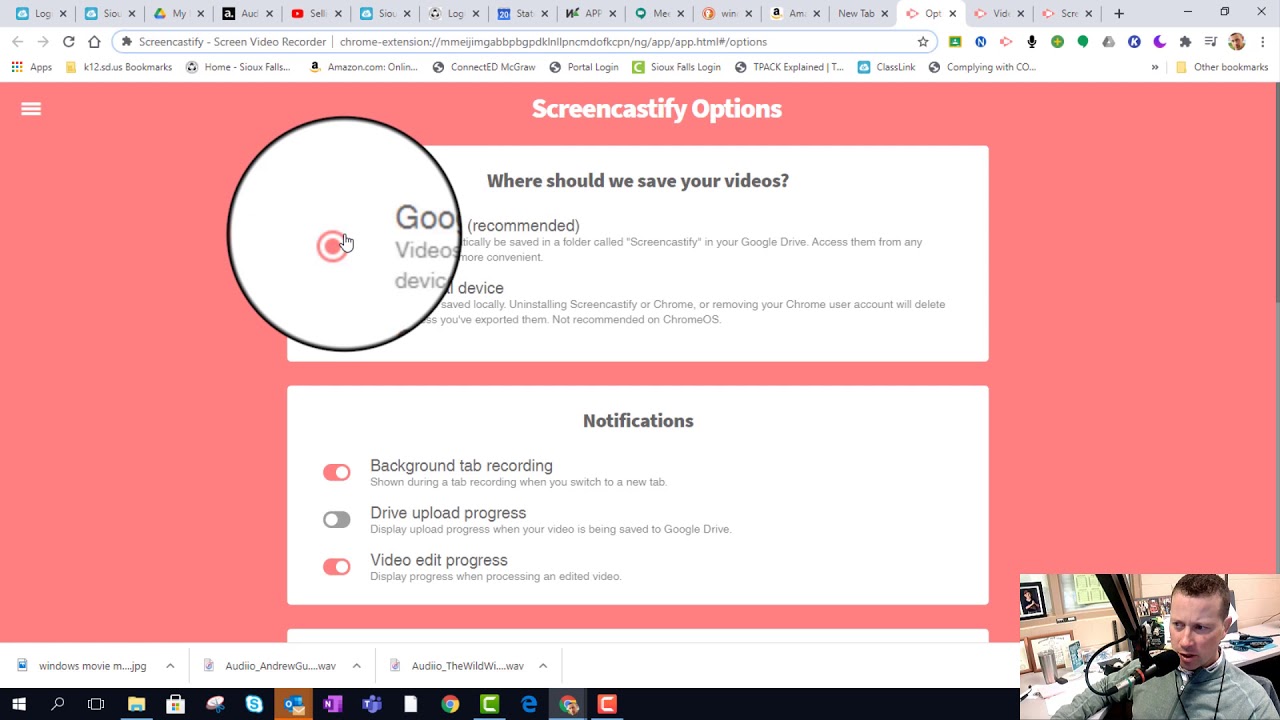The image size is (1280, 720).
Task: Switch to the My Drive tab
Action: (x=178, y=14)
